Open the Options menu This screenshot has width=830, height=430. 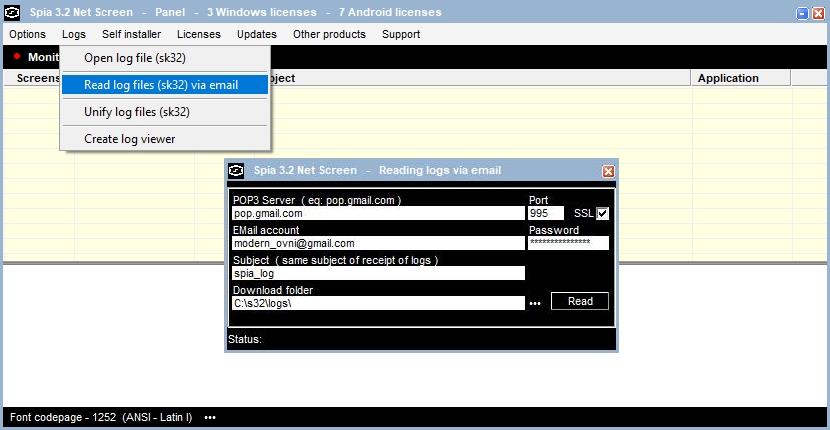point(28,34)
